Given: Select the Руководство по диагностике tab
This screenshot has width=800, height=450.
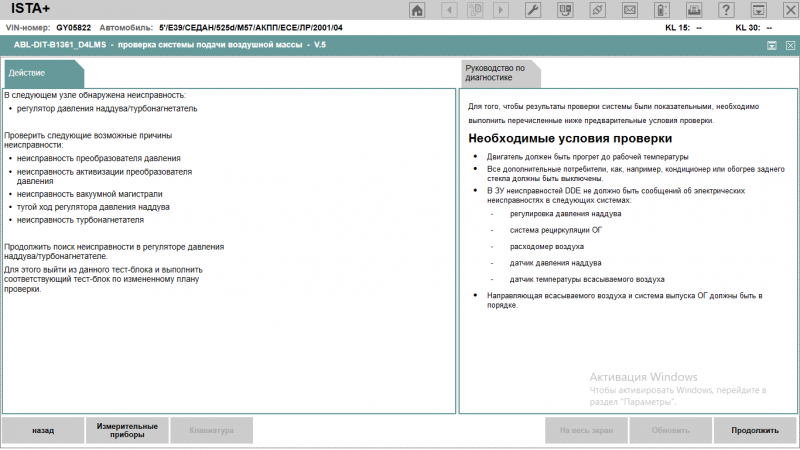Looking at the screenshot, I should tap(500, 73).
